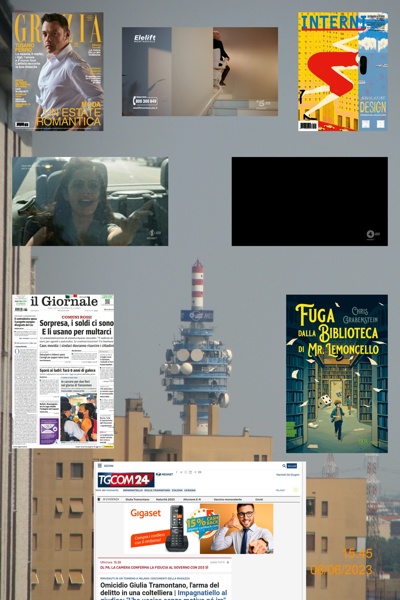Open the Interni magazine cover thumbnail

click(x=343, y=72)
